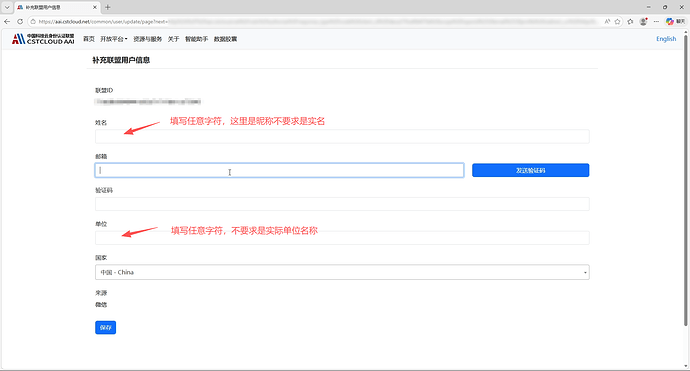Open the Copilot chat button

click(675, 21)
